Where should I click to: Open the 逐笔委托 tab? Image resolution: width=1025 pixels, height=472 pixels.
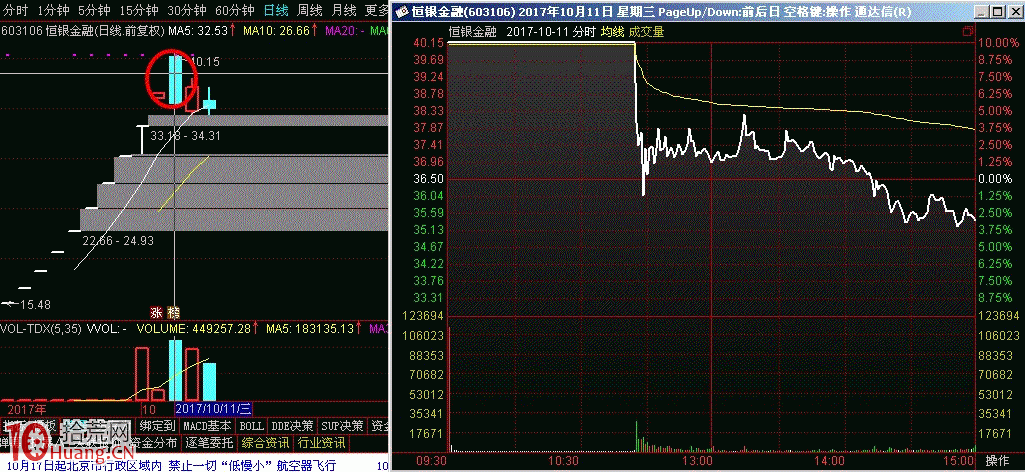[x=209, y=443]
